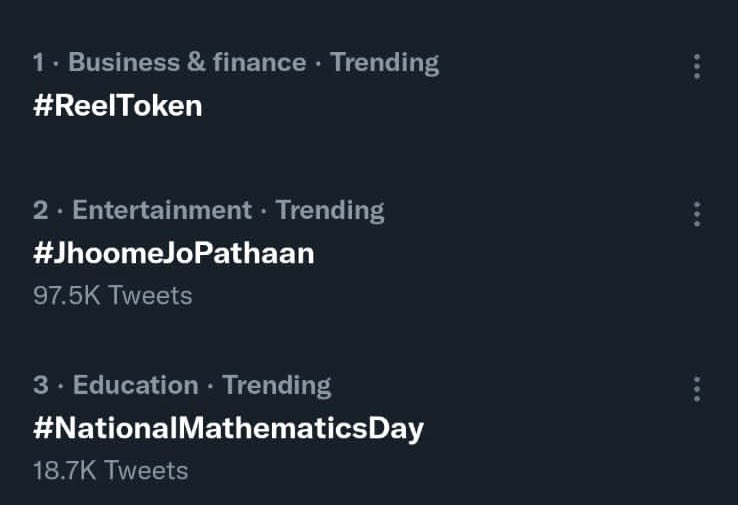
Task: Open more options for #NationalMathematicsDay trend
Action: (x=697, y=389)
